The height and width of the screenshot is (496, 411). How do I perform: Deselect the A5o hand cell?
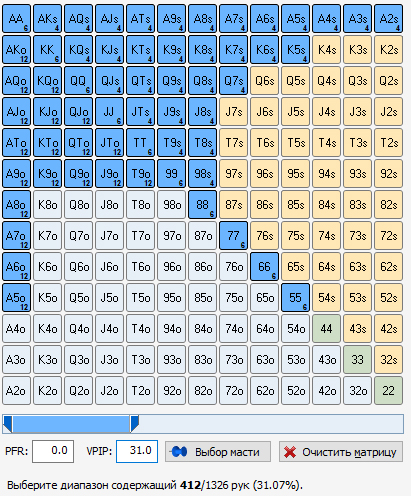coord(16,298)
